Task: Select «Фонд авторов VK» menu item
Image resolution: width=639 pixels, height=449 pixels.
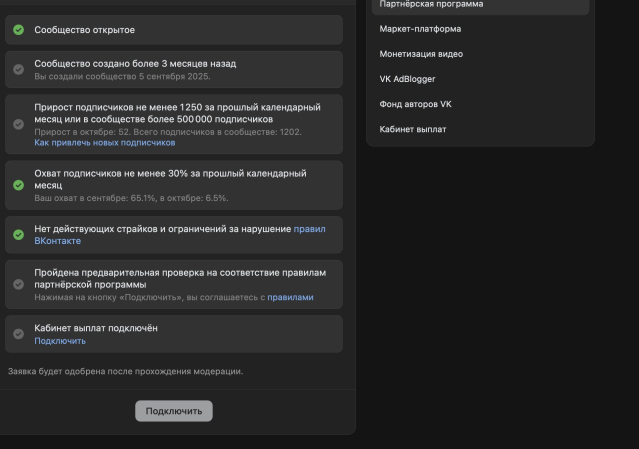Action: click(x=415, y=104)
